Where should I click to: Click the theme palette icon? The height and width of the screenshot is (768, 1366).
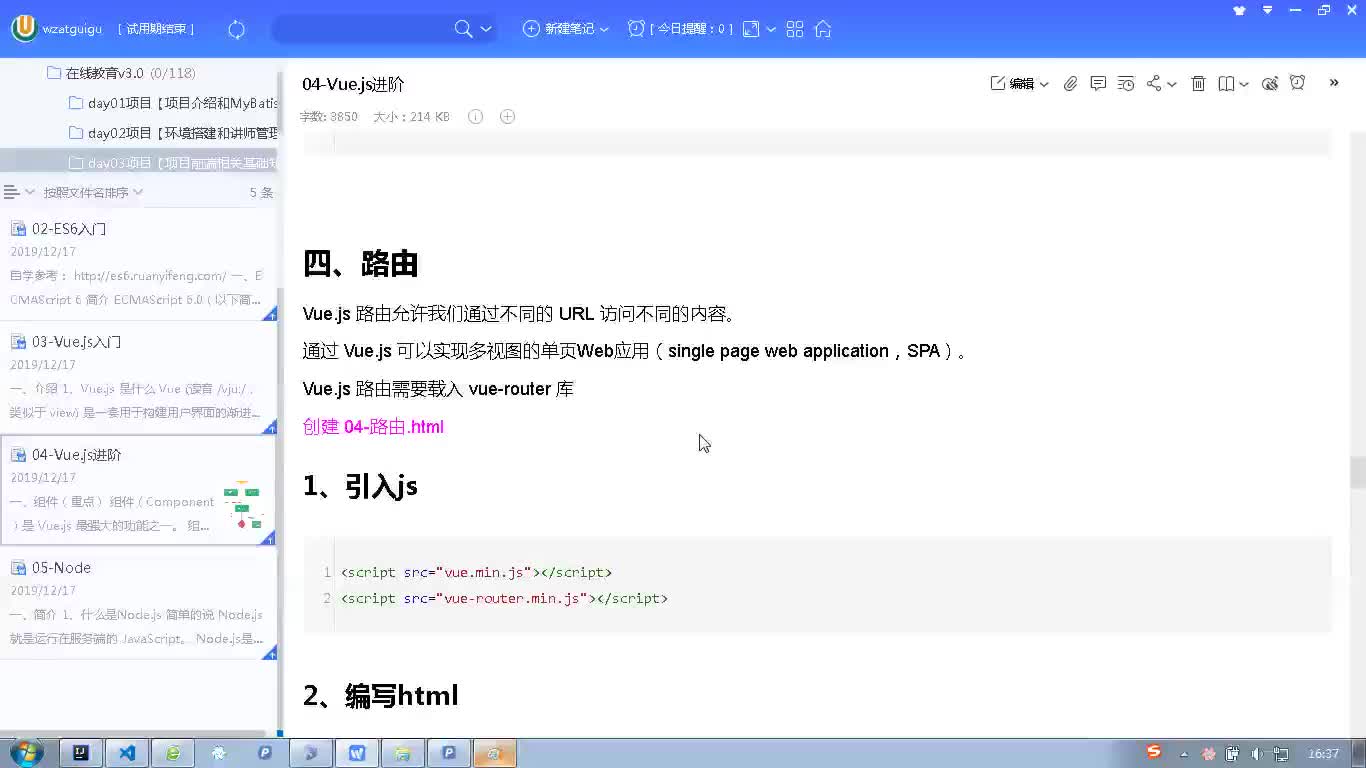point(1270,84)
